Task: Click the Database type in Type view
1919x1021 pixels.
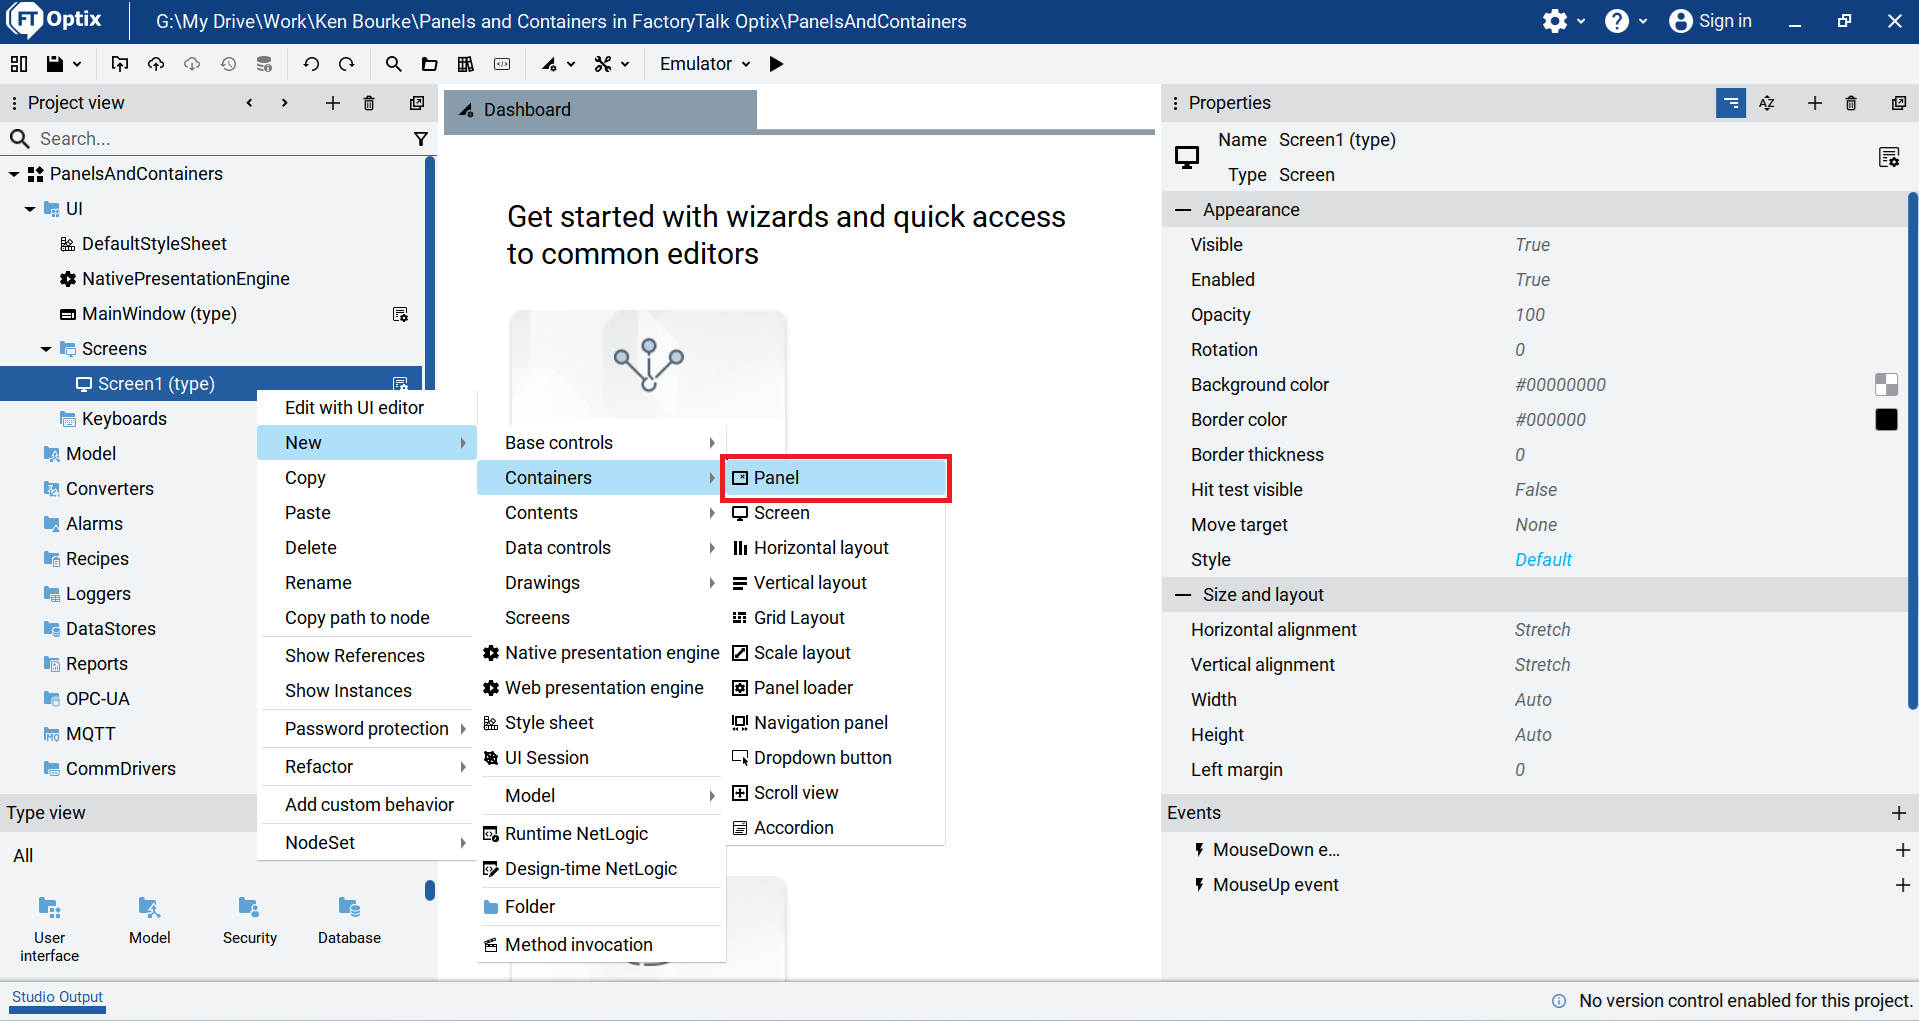Action: [x=349, y=921]
